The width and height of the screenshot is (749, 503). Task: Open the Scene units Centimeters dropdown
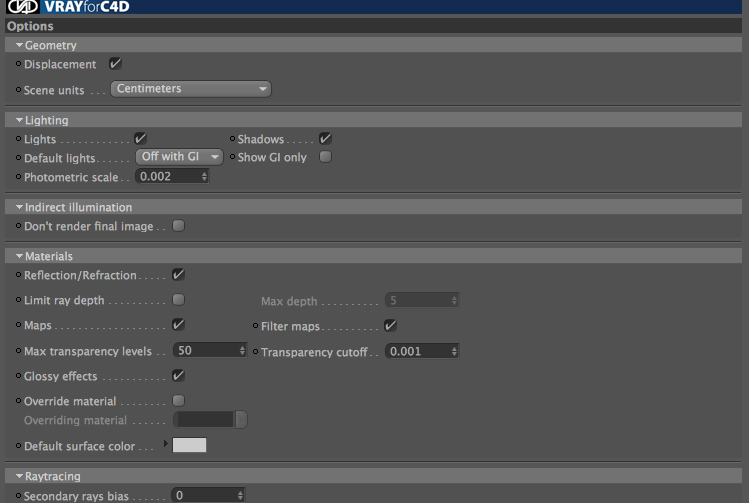click(x=191, y=89)
